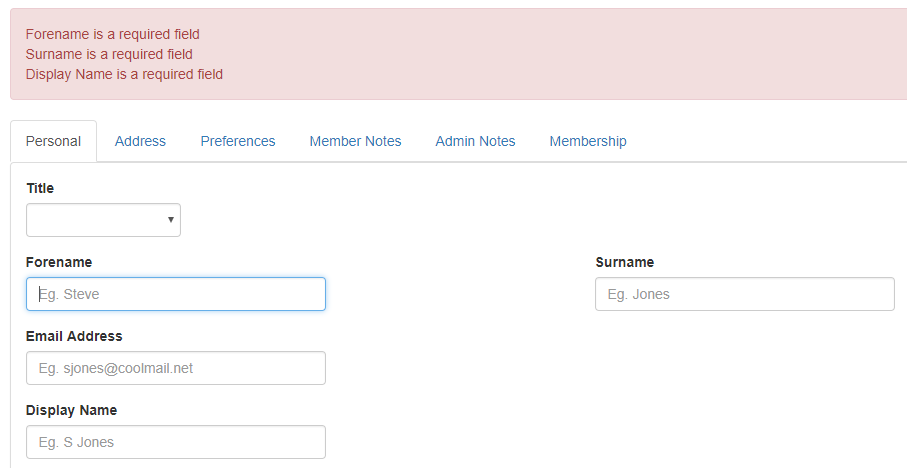Focus the Forename input field
This screenshot has width=907, height=468.
click(x=176, y=294)
